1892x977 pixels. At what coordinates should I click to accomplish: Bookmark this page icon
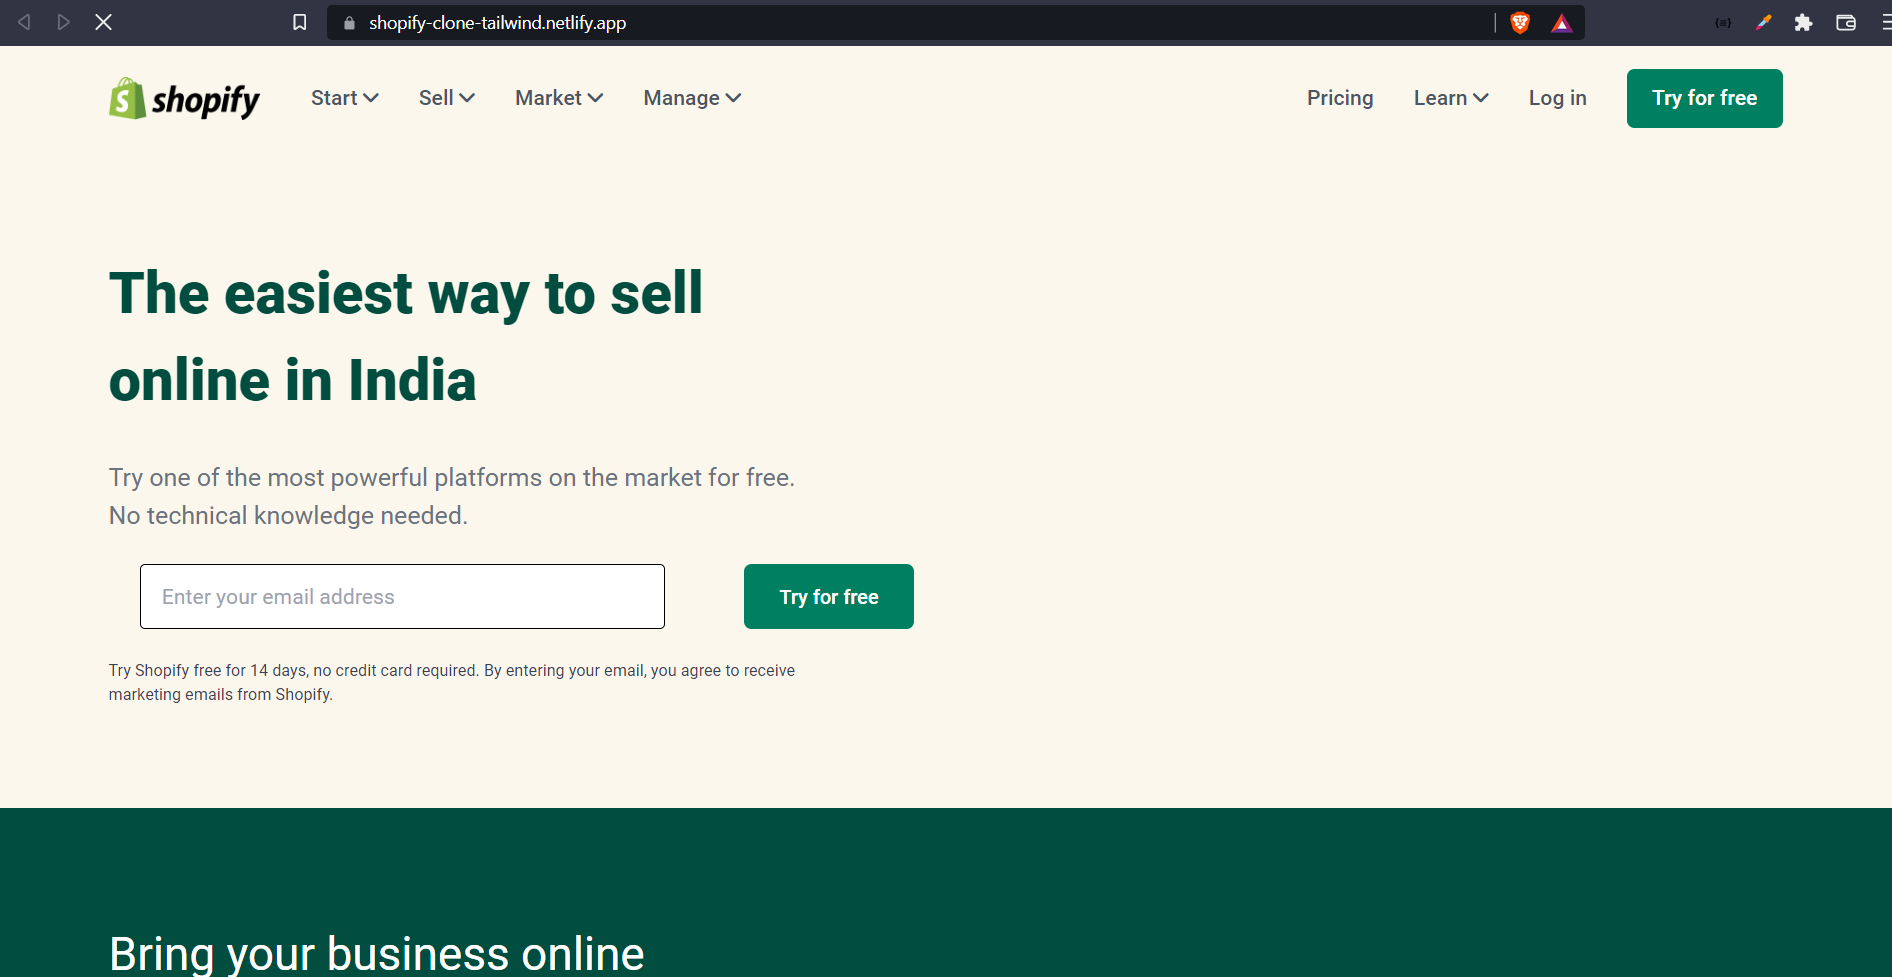[299, 22]
